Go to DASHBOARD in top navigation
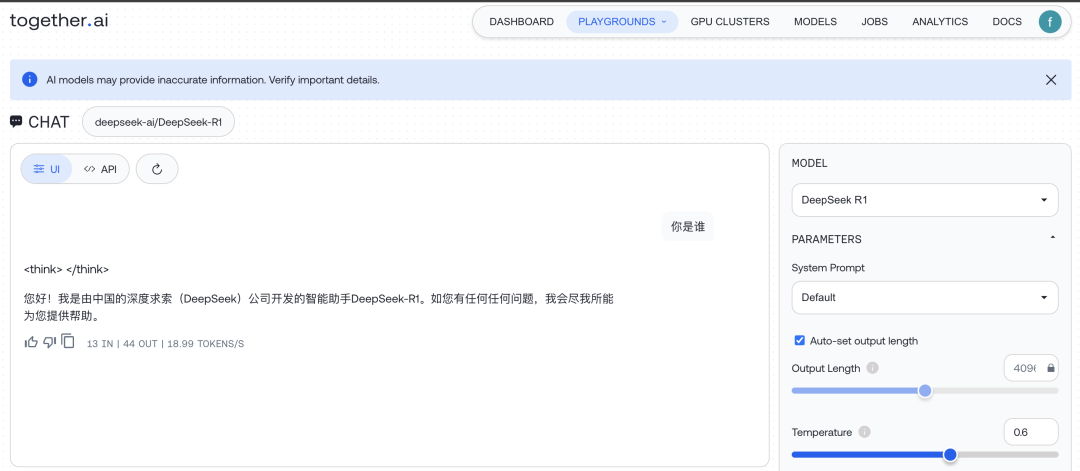1080x471 pixels. 521,21
